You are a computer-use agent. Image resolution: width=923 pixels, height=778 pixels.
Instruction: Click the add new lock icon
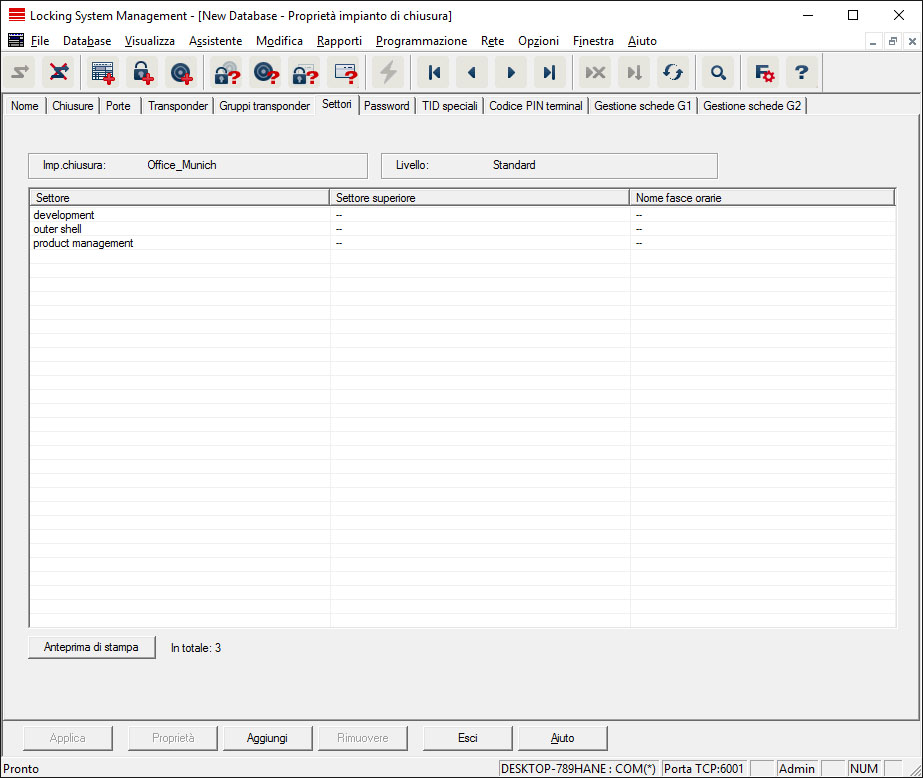point(142,73)
